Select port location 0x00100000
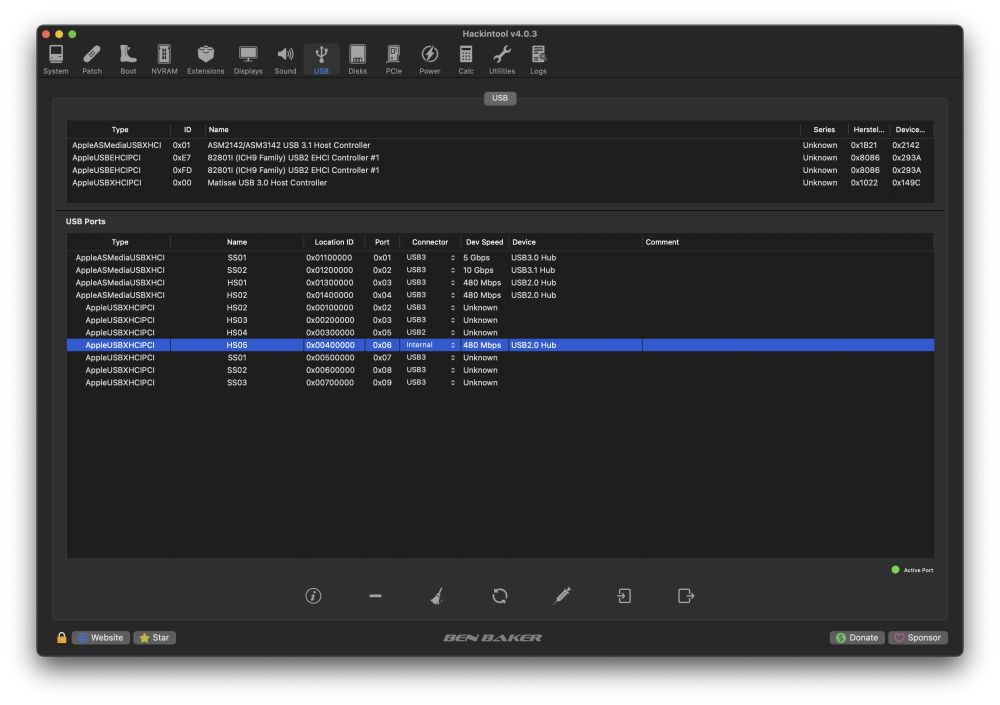 point(329,308)
